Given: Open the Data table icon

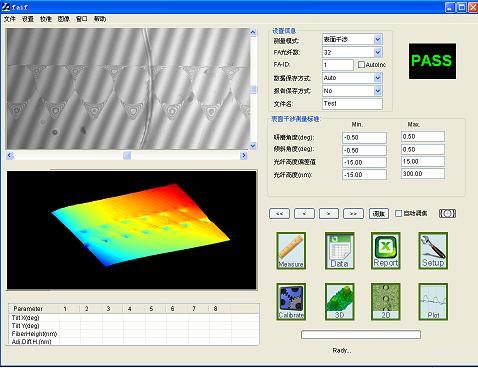Looking at the screenshot, I should 339,251.
